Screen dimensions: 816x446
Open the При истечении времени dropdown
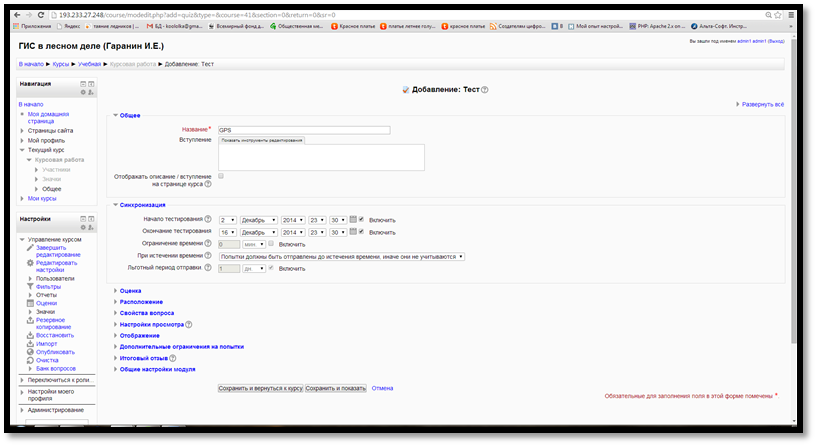point(341,257)
